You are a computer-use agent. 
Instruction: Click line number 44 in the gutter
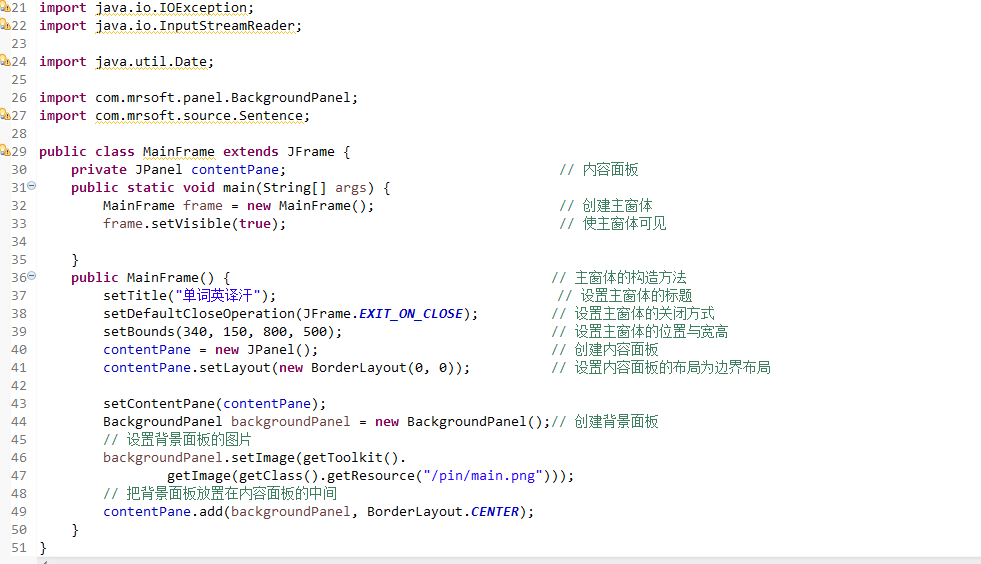[x=19, y=422]
